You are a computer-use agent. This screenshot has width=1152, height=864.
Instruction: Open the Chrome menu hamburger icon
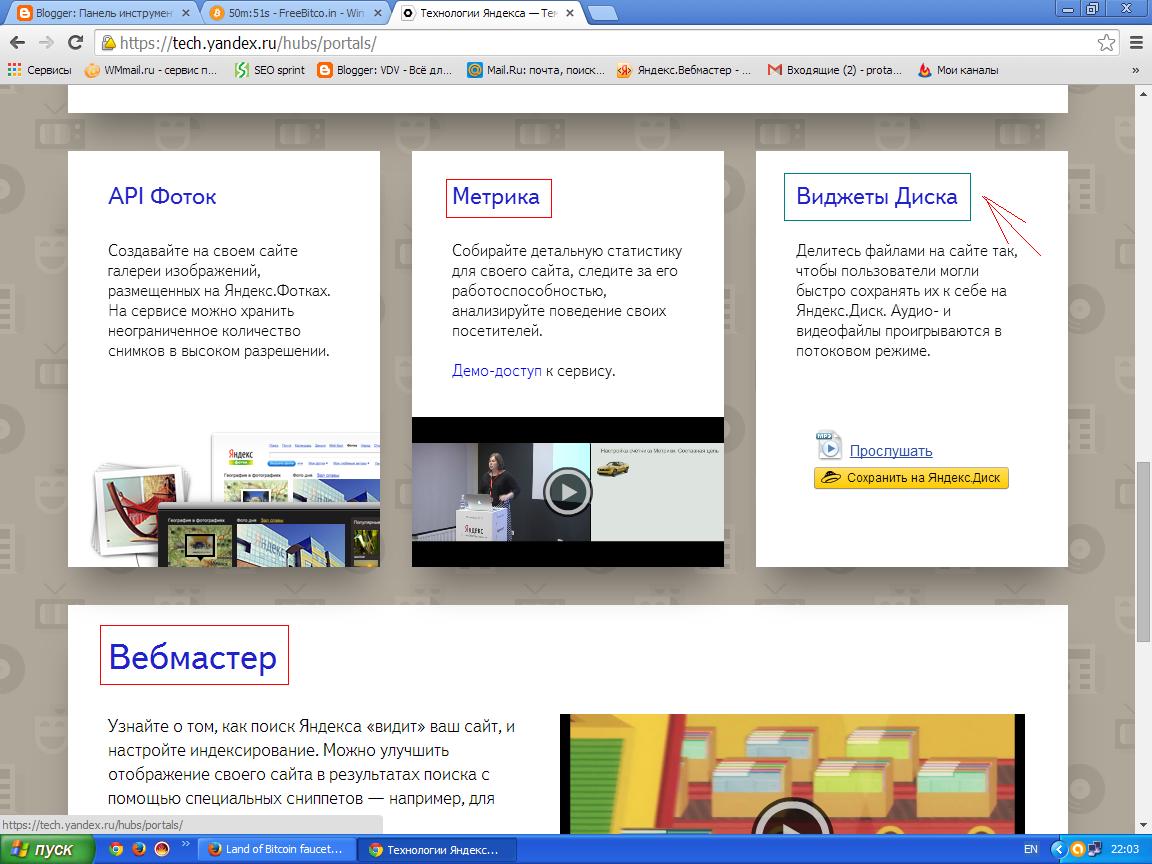[1136, 43]
